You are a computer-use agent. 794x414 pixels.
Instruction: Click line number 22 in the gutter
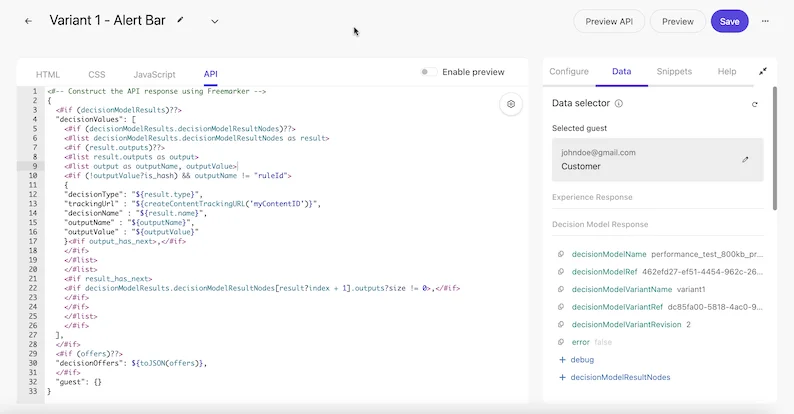click(x=33, y=288)
